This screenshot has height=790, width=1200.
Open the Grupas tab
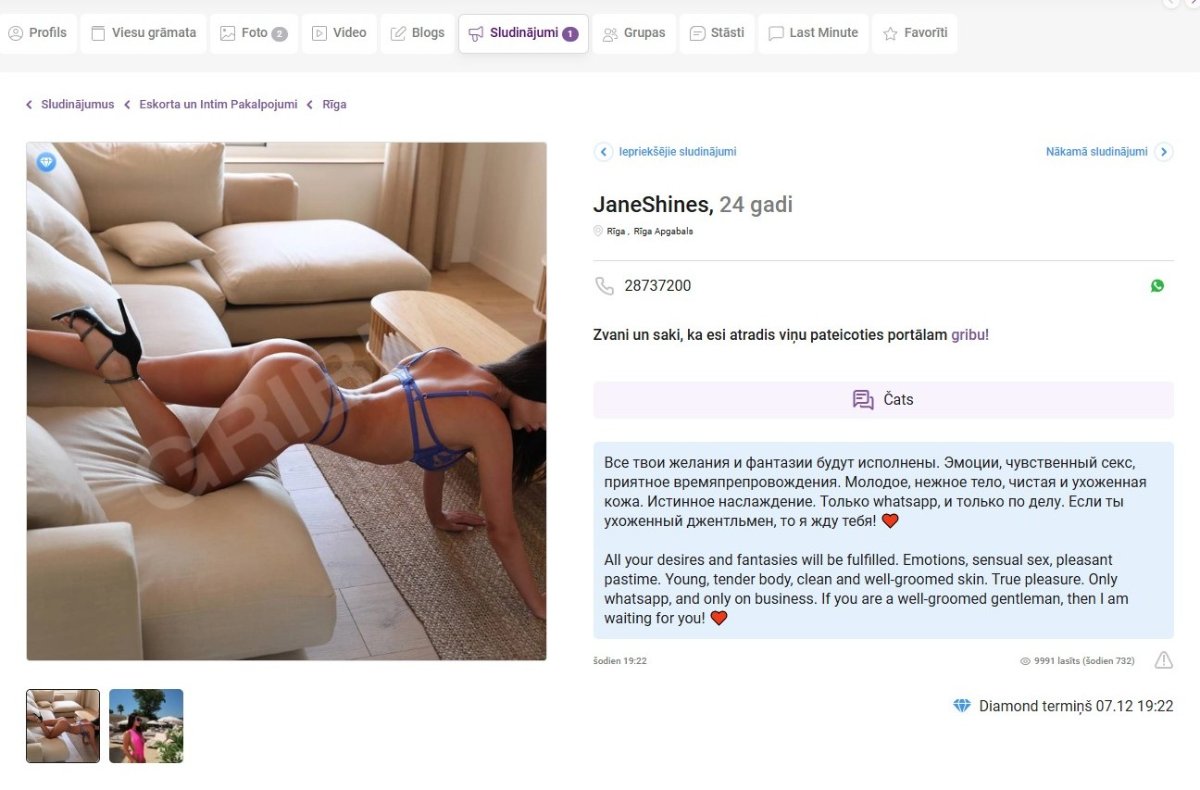coord(634,33)
